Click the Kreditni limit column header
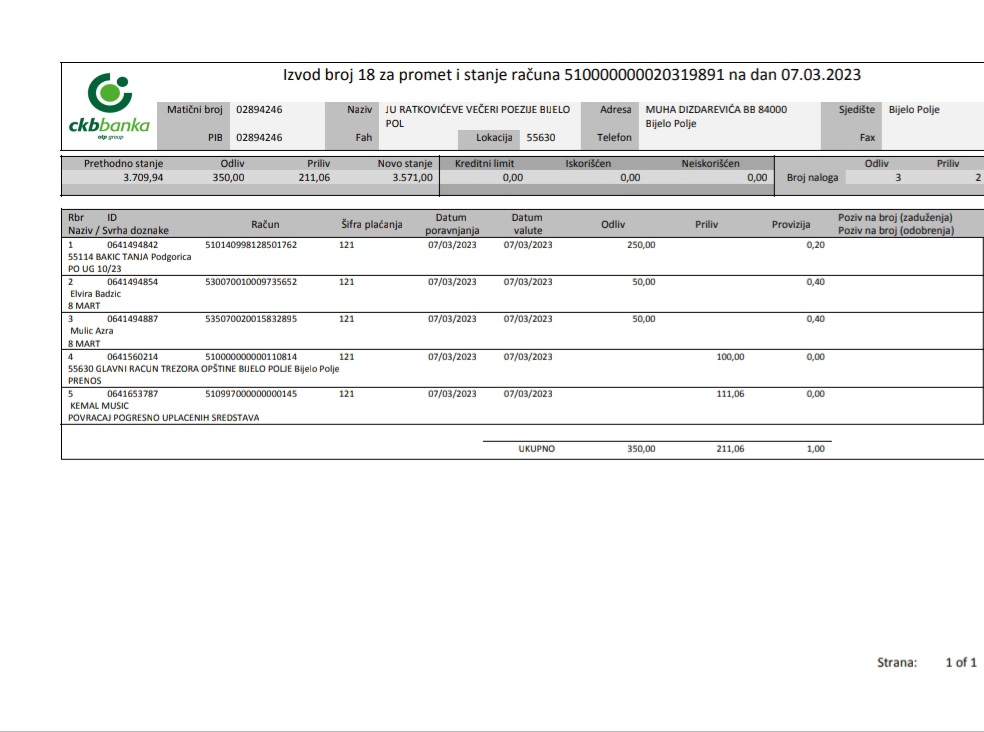Viewport: 984px width, 732px height. click(x=485, y=163)
